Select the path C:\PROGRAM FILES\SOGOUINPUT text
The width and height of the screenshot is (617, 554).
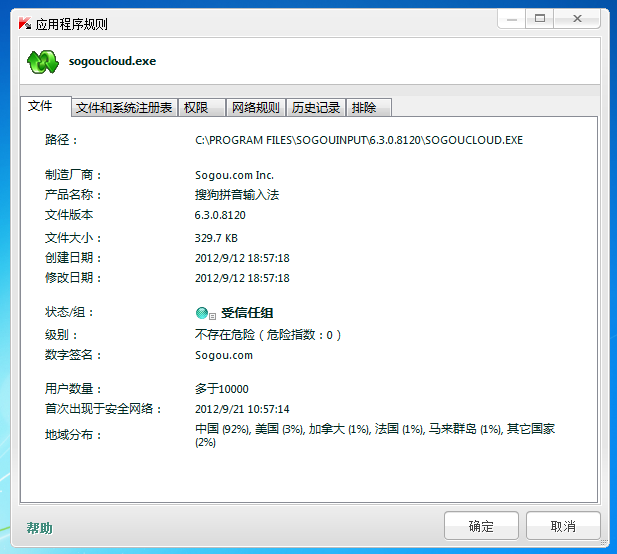[359, 140]
